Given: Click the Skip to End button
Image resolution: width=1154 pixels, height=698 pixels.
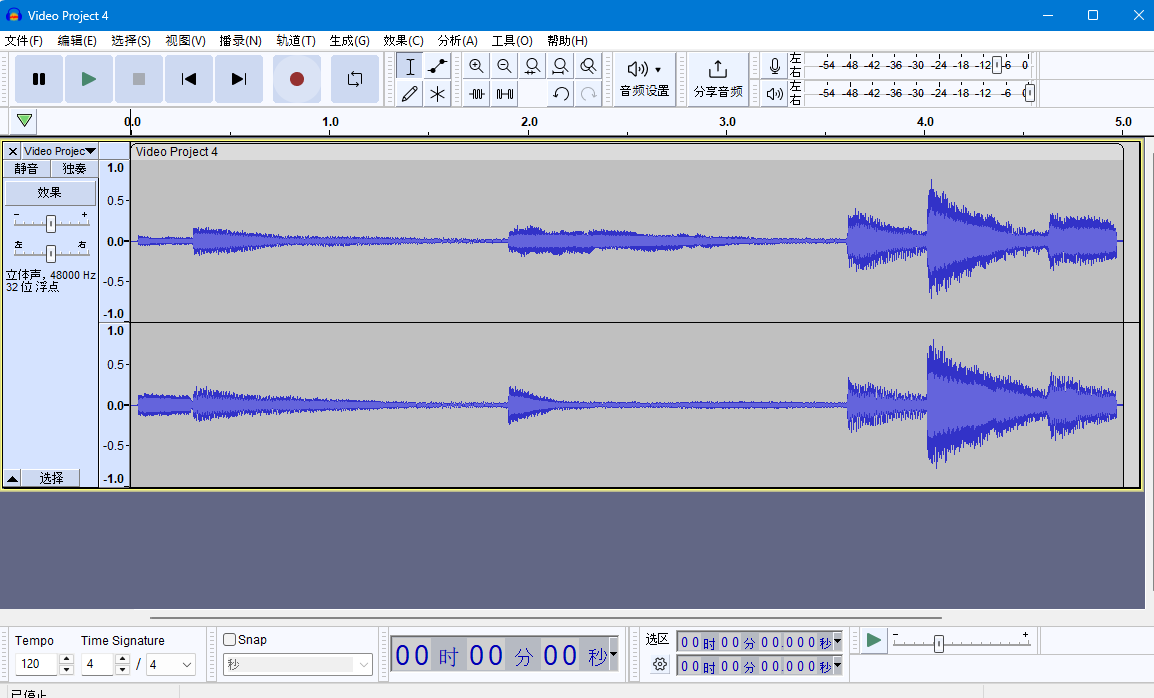Looking at the screenshot, I should click(x=238, y=79).
